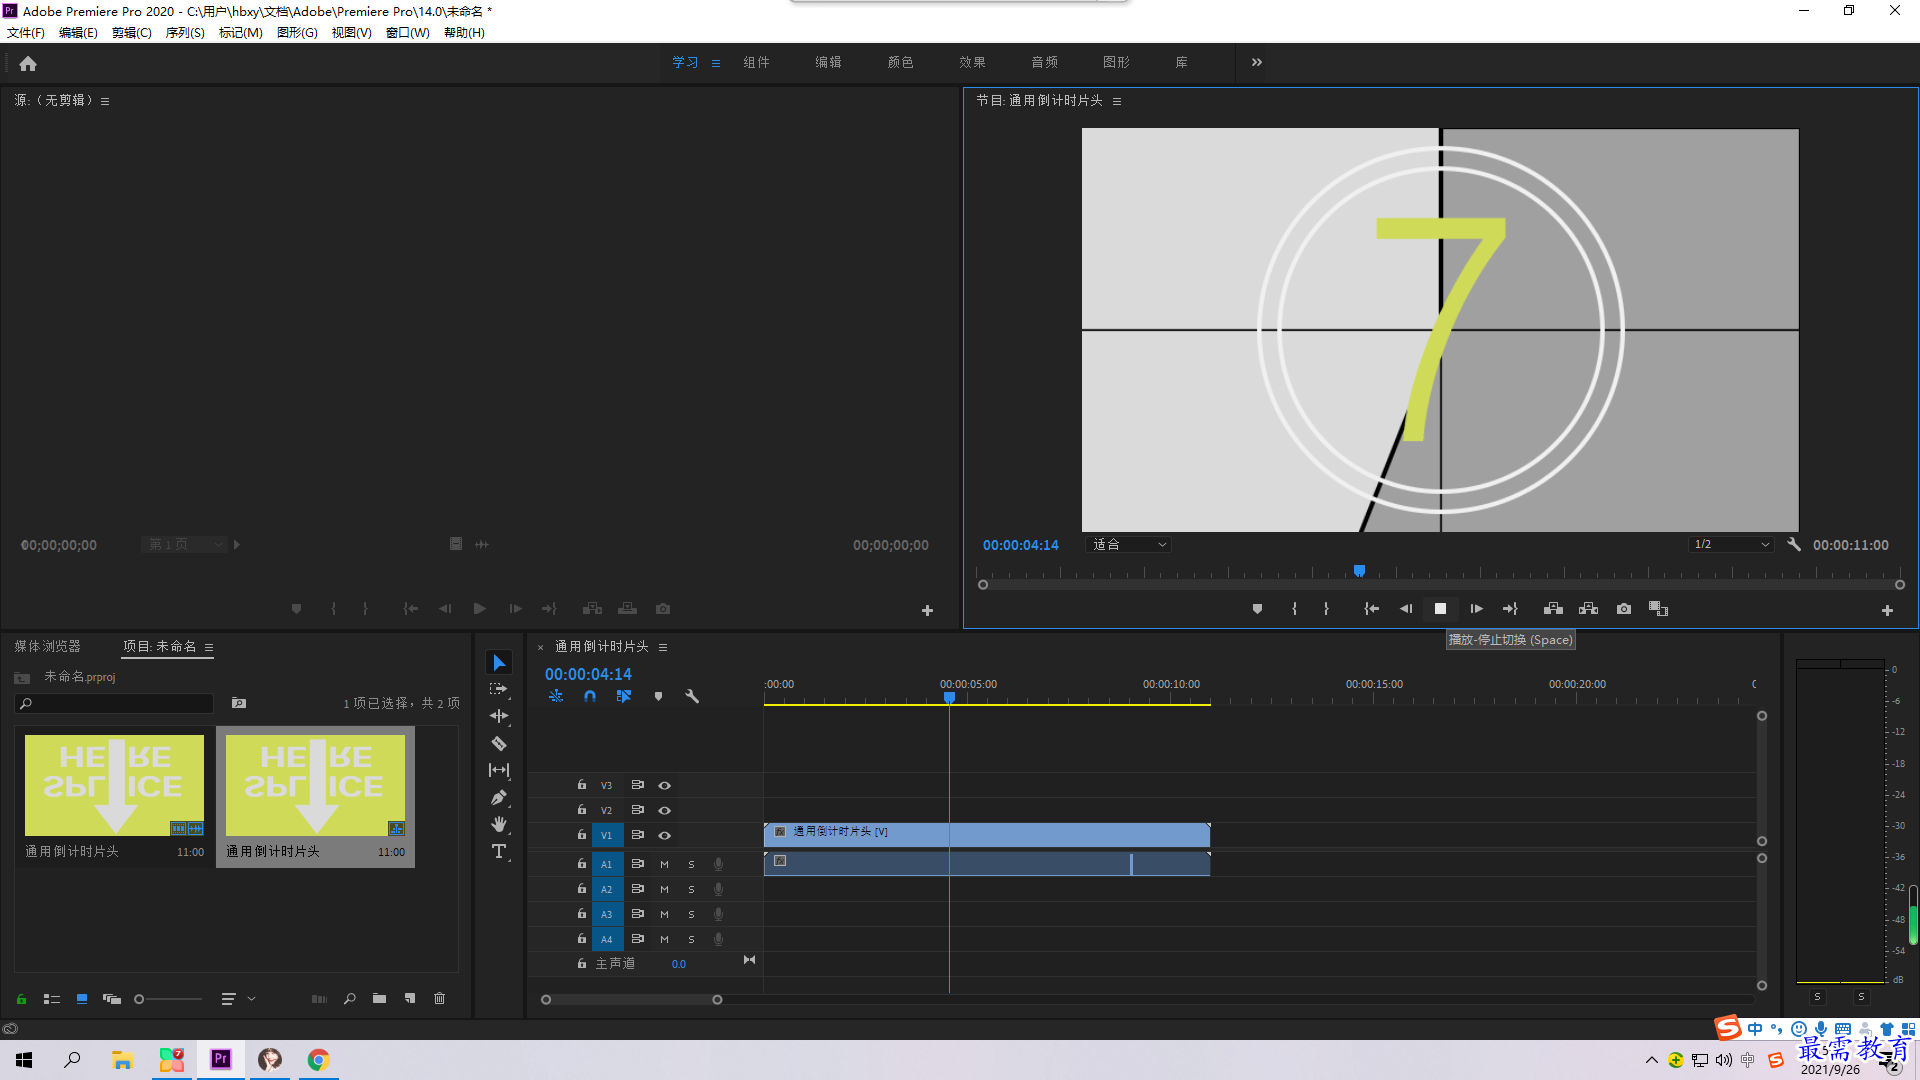Delete selected item with trash icon
This screenshot has width=1920, height=1080.
[439, 998]
